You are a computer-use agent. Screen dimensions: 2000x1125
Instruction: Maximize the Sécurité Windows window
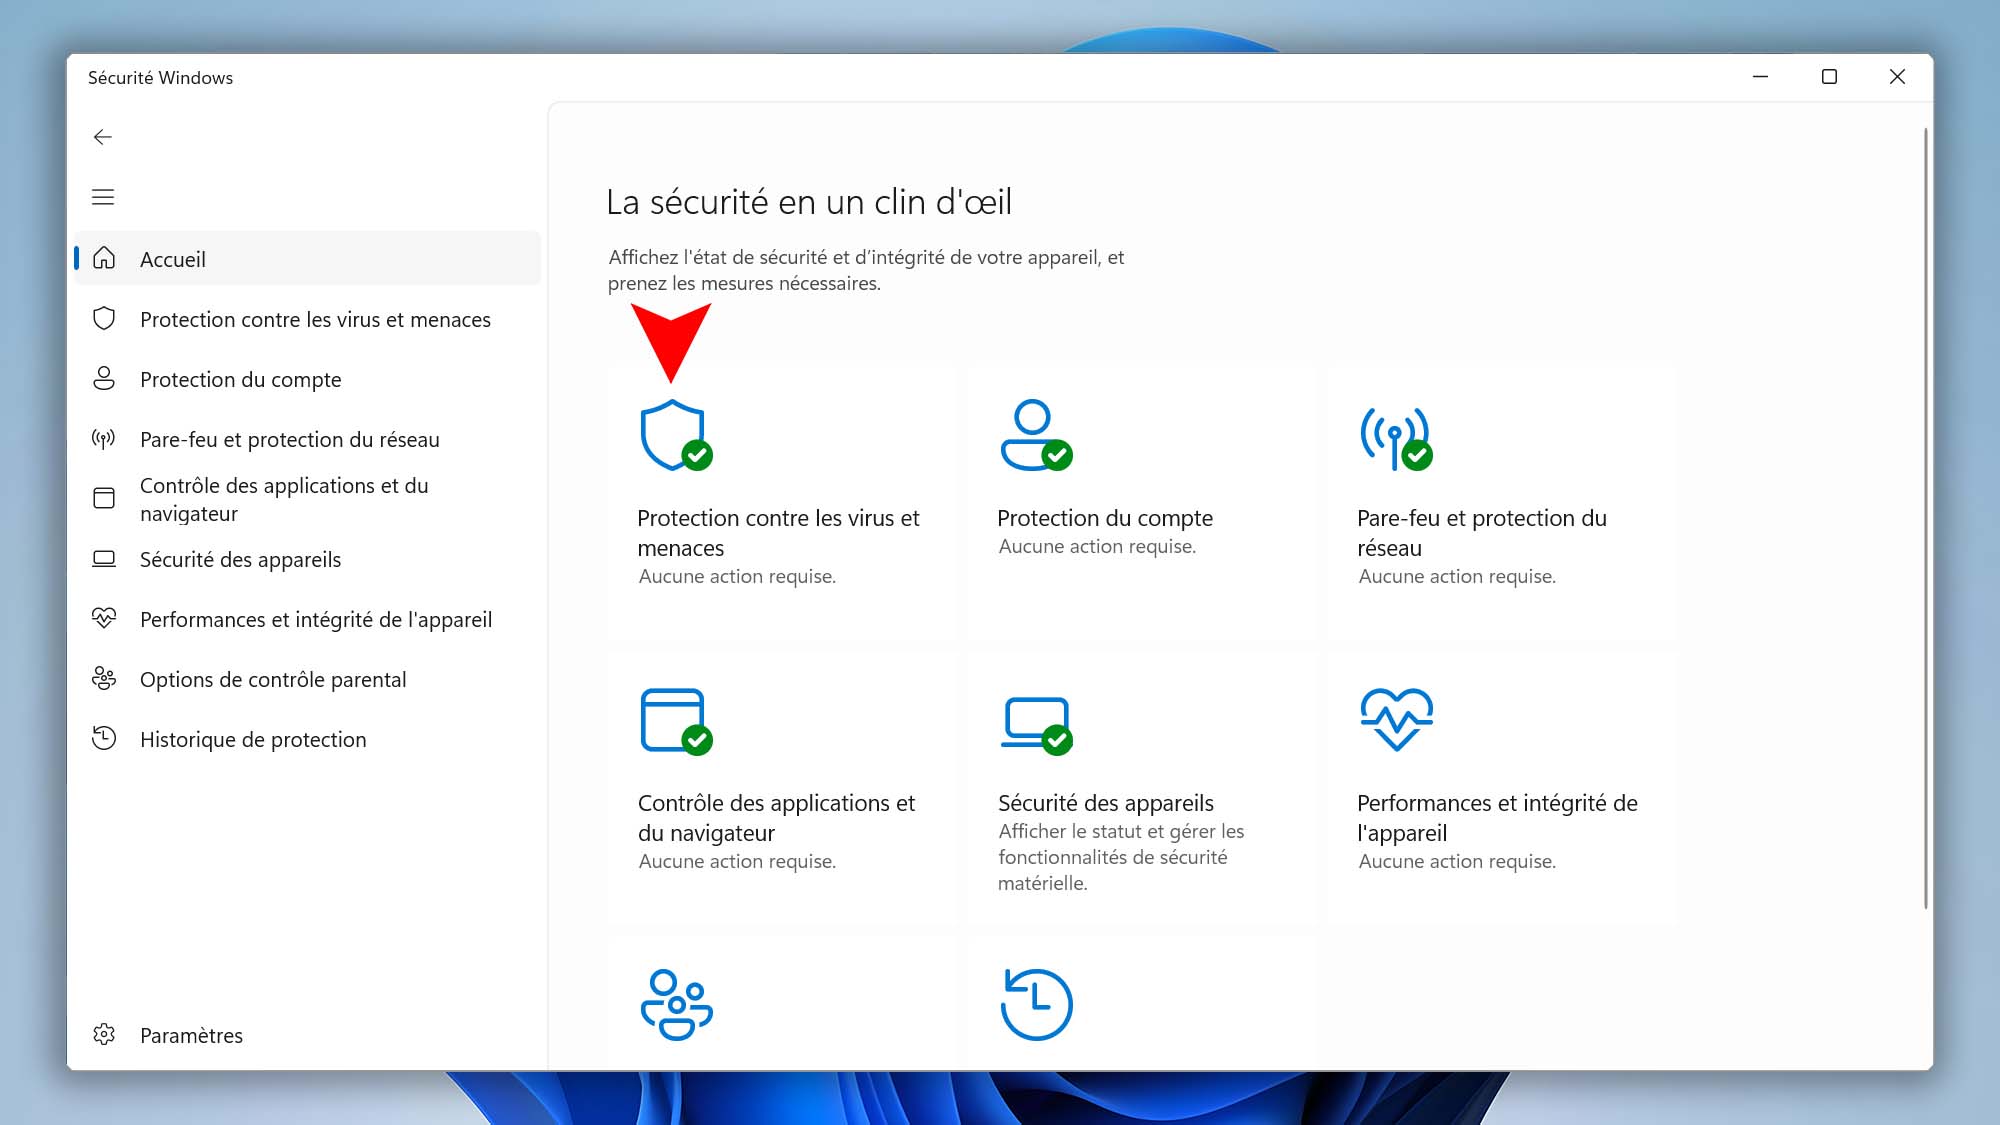pyautogui.click(x=1829, y=77)
